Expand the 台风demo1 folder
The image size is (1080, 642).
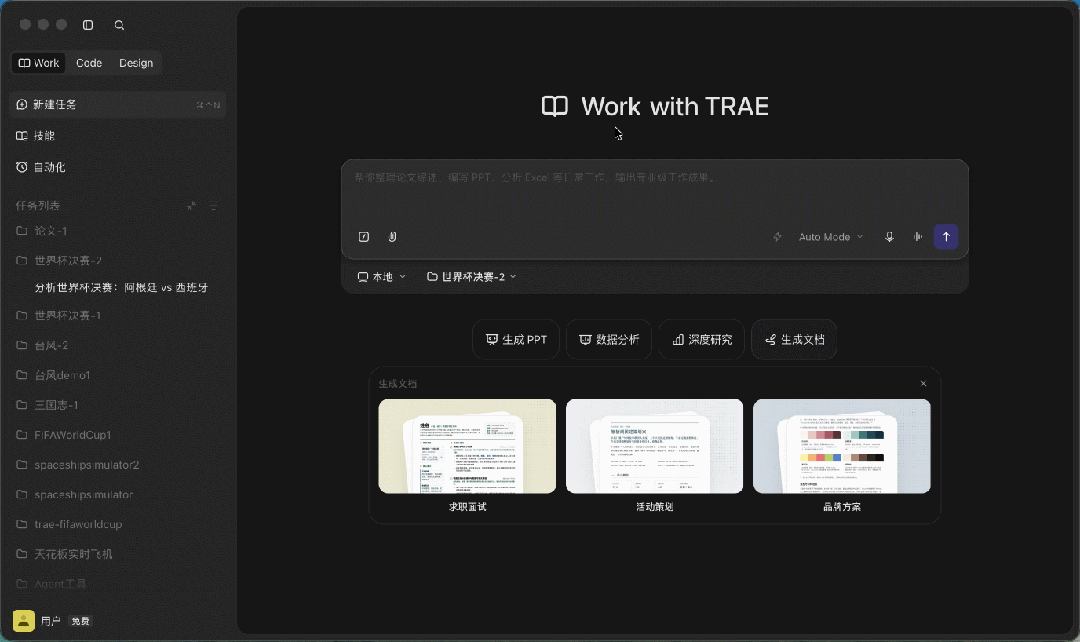[x=118, y=375]
